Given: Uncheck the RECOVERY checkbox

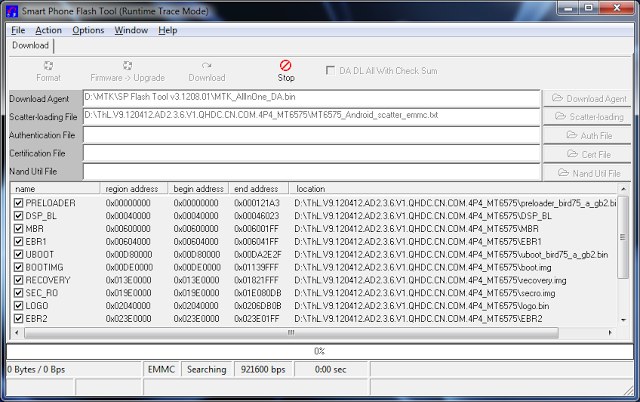Looking at the screenshot, I should (x=18, y=280).
